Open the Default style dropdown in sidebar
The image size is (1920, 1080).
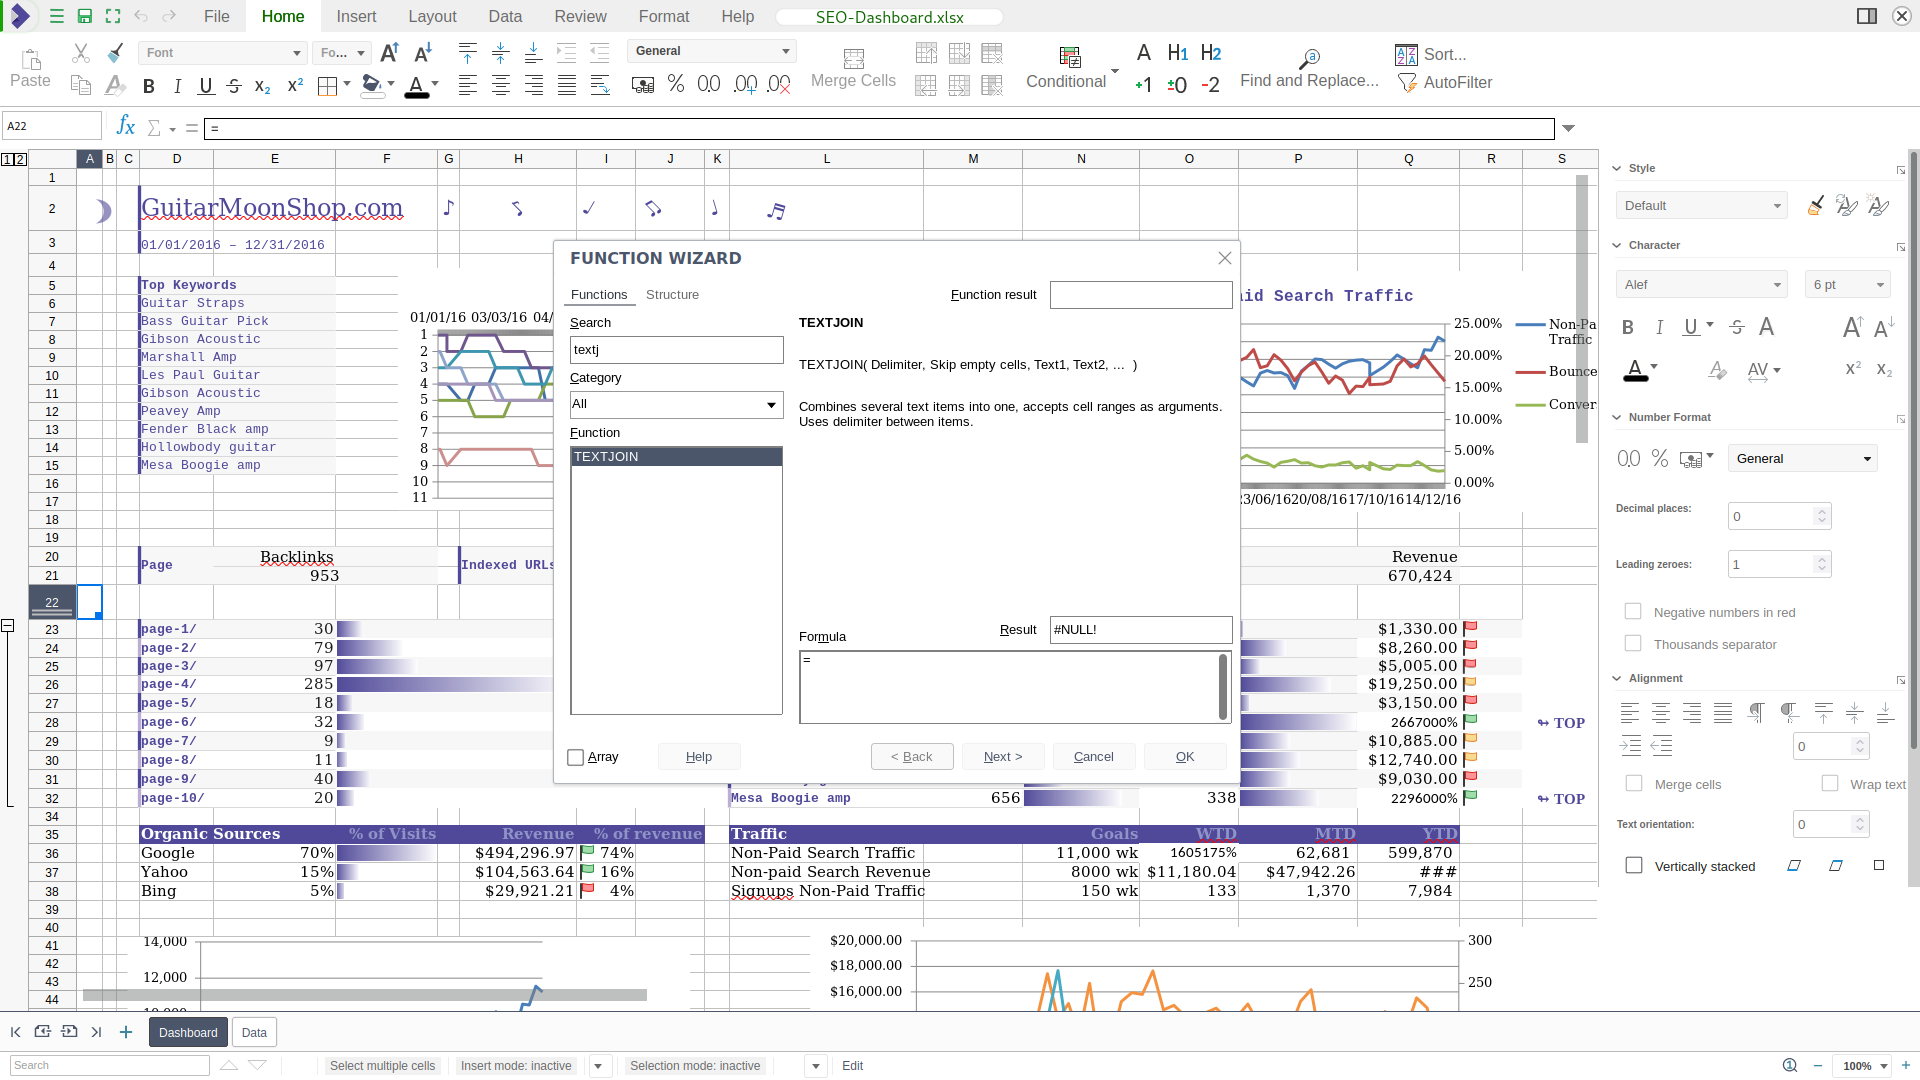point(1701,206)
